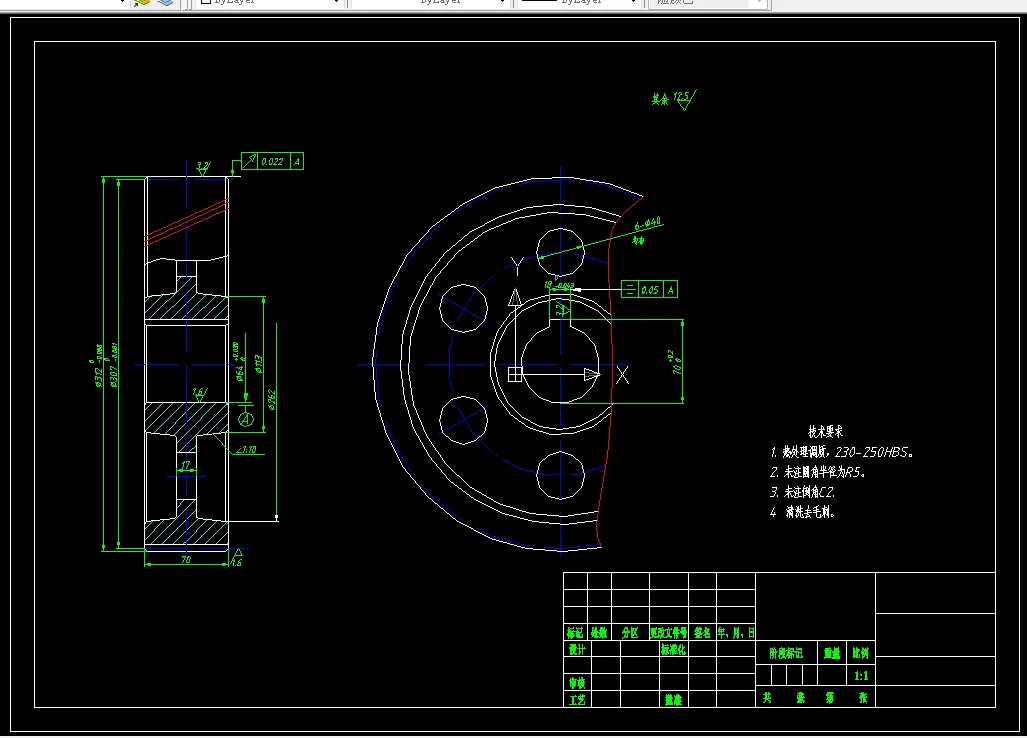This screenshot has height=738, width=1027.
Task: Select the φ307 diameter dimension
Action: pyautogui.click(x=114, y=365)
